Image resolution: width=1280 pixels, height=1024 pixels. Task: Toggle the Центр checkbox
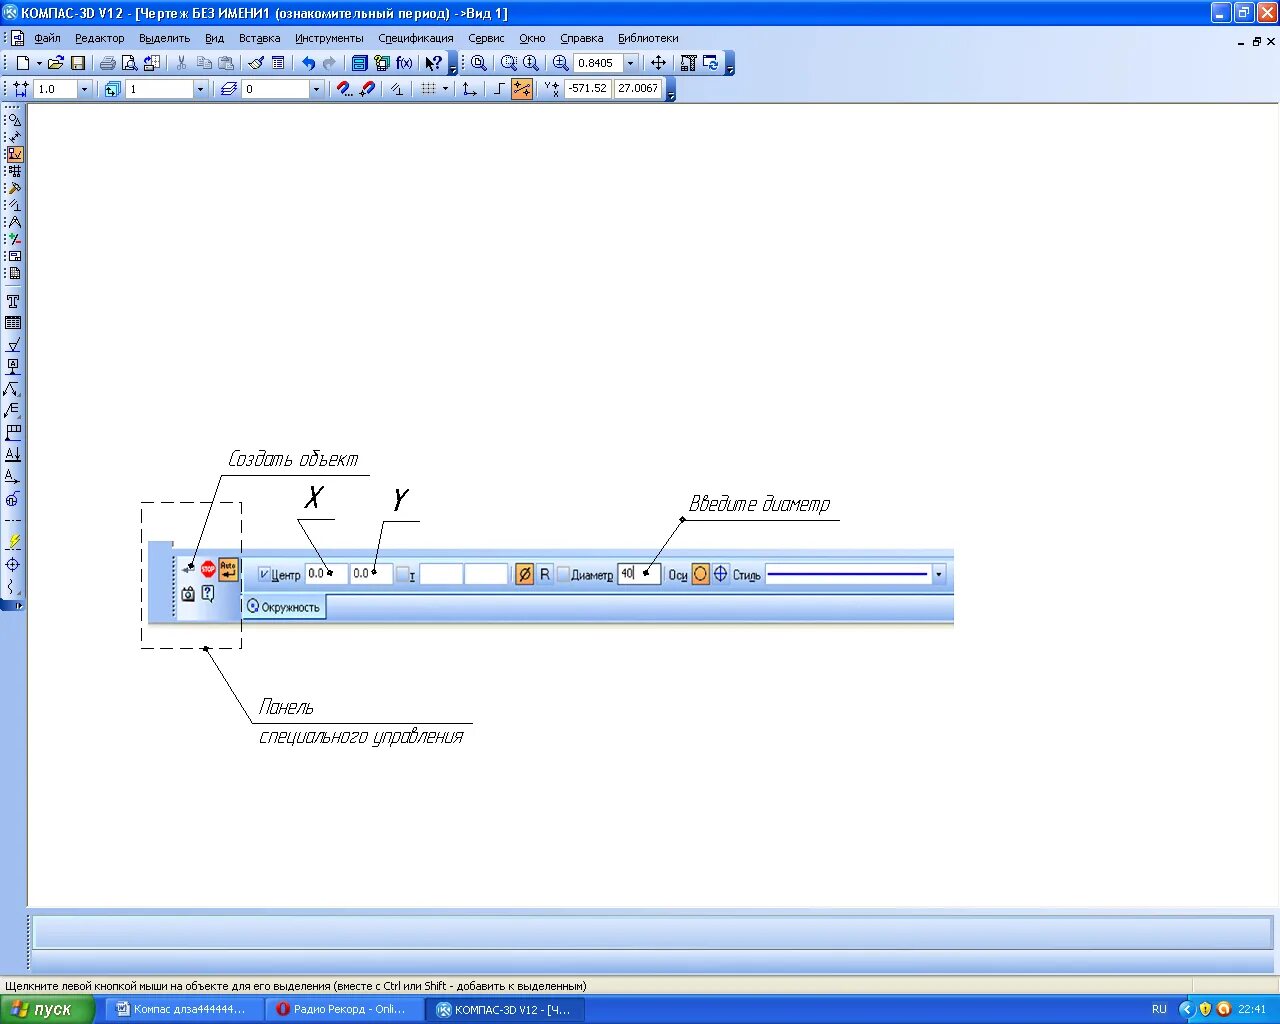264,574
